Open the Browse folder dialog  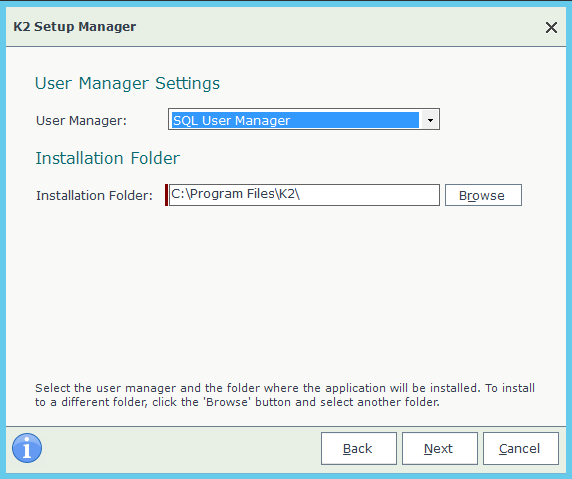pyautogui.click(x=483, y=195)
